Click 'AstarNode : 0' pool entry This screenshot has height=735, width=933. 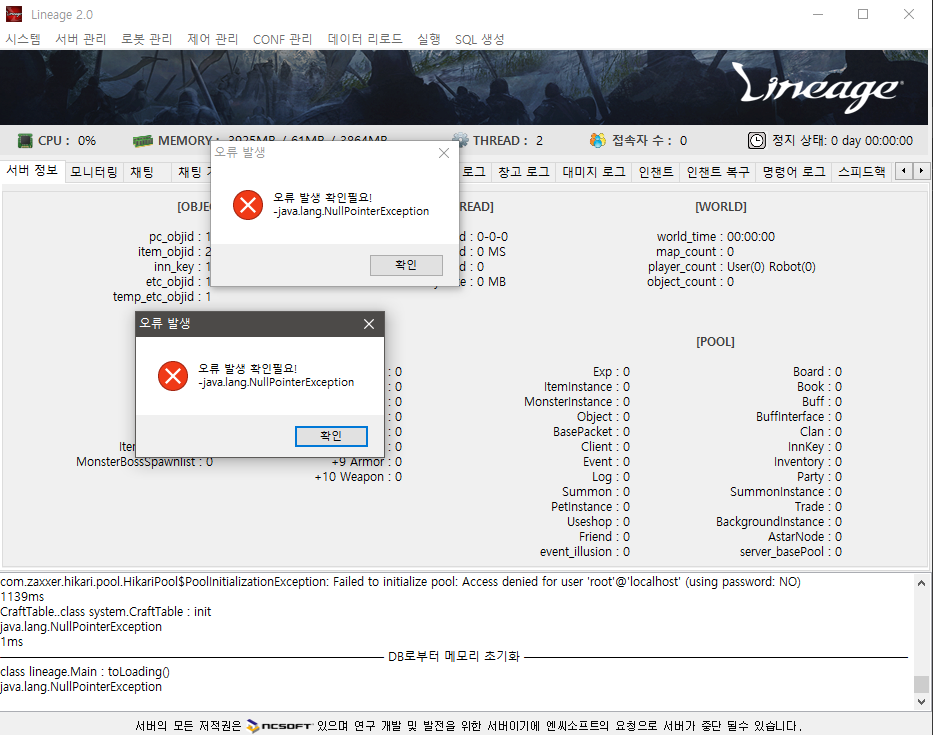click(804, 537)
